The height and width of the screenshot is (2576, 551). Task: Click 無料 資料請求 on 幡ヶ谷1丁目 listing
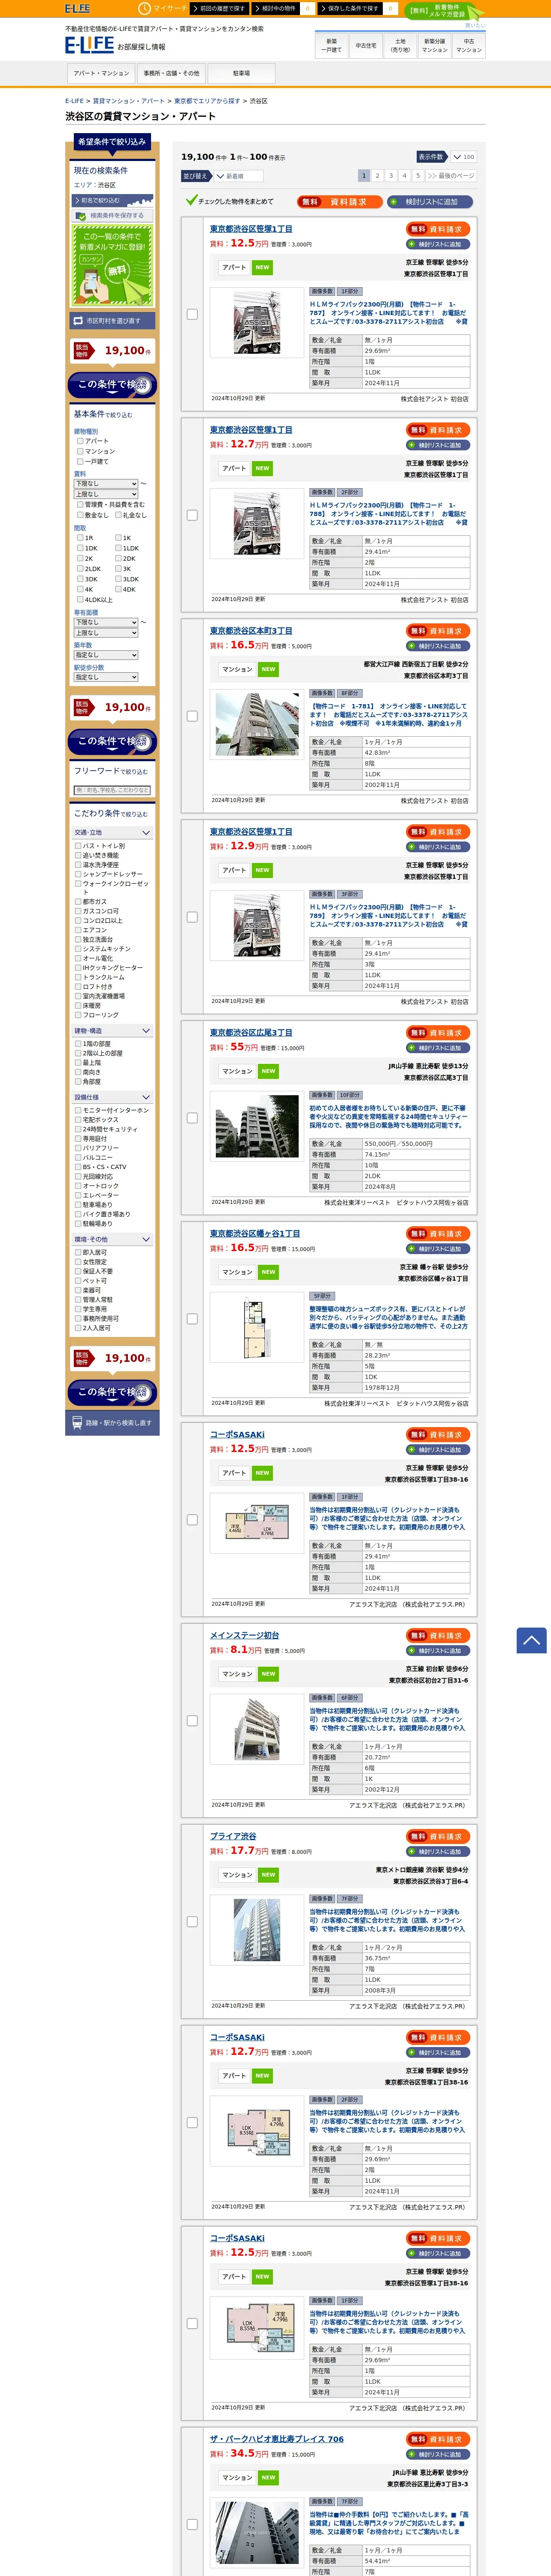point(438,1234)
